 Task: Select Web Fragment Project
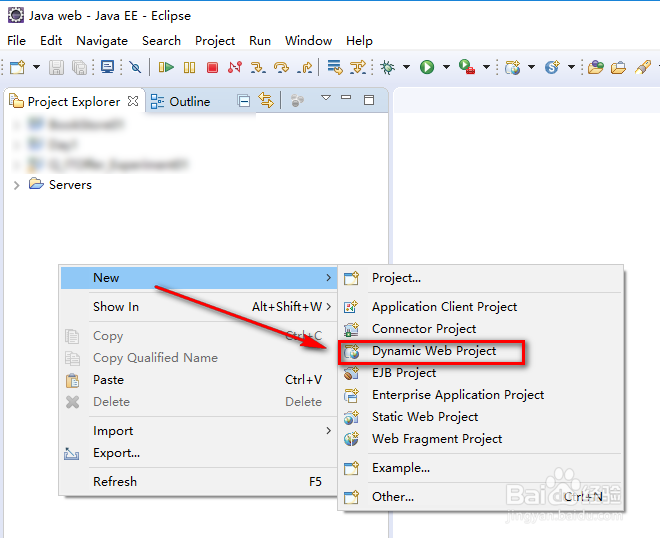pyautogui.click(x=481, y=439)
